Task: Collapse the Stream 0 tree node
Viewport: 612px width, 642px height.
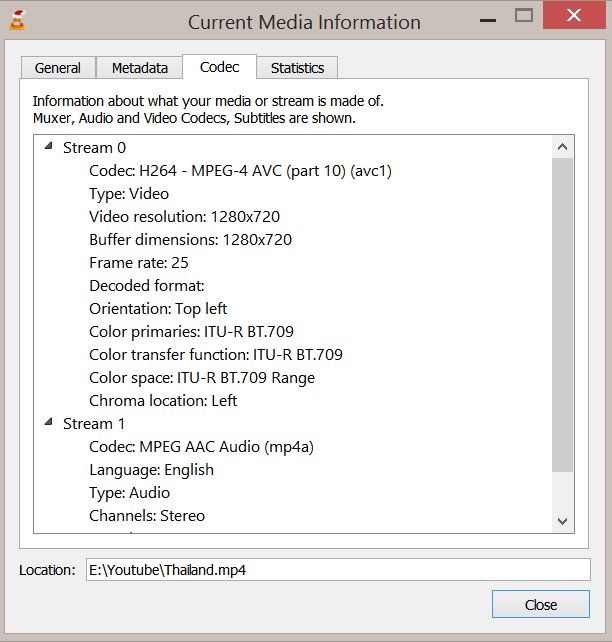Action: [49, 146]
